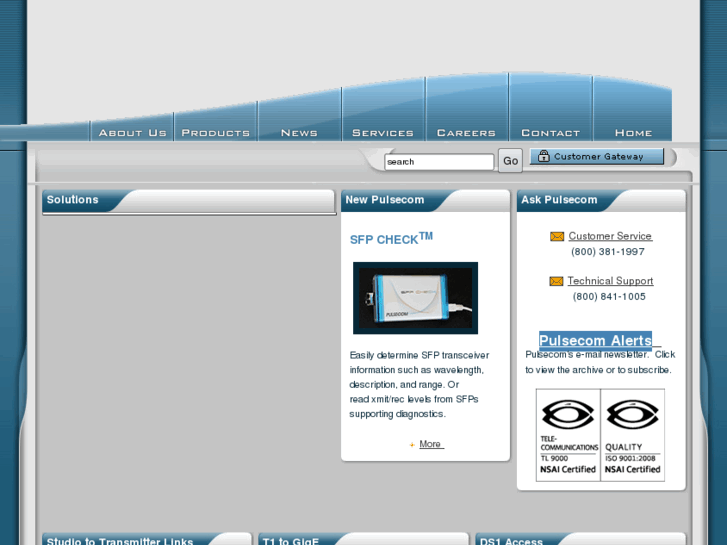Click the e-mail newsletter description text

600,362
